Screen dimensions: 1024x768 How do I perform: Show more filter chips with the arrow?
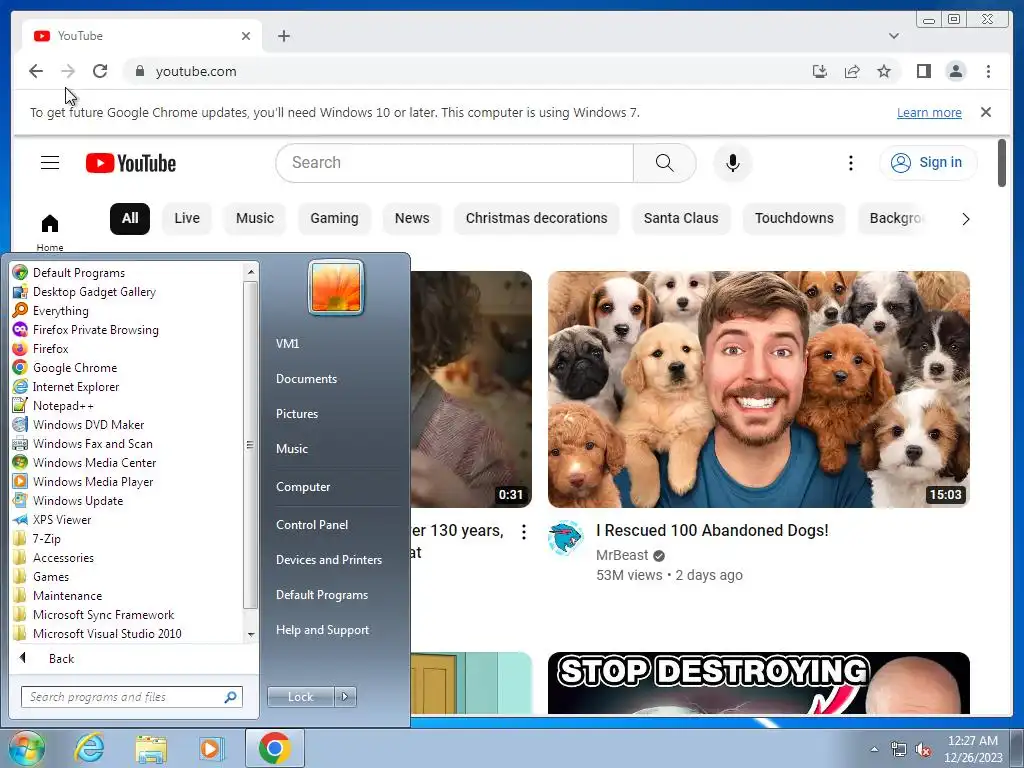[x=965, y=219]
